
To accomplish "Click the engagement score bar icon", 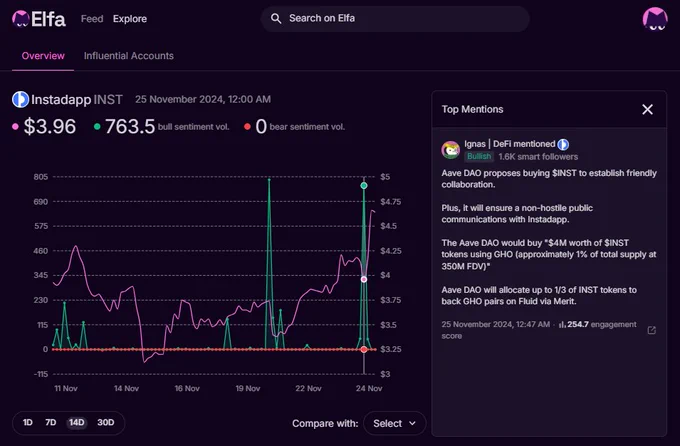I will [562, 325].
